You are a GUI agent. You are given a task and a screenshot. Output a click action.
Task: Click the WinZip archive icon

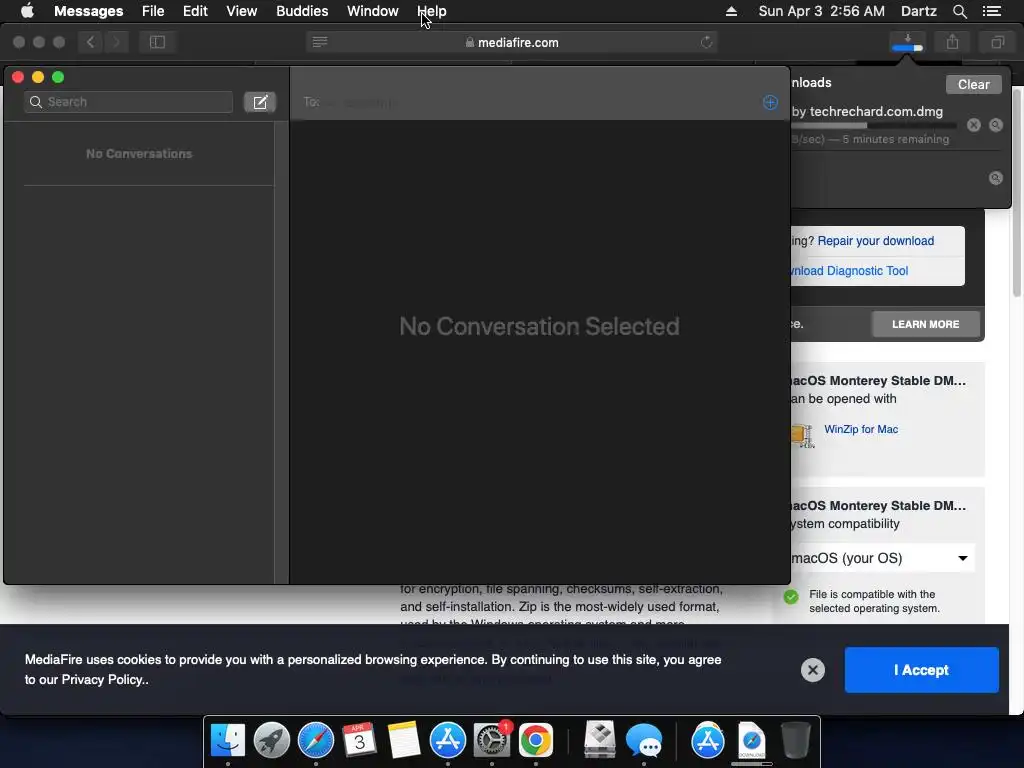803,435
